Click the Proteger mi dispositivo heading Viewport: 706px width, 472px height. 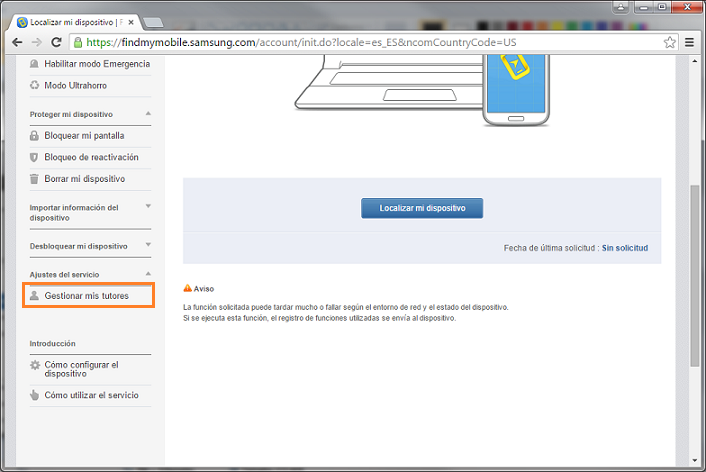pos(71,114)
